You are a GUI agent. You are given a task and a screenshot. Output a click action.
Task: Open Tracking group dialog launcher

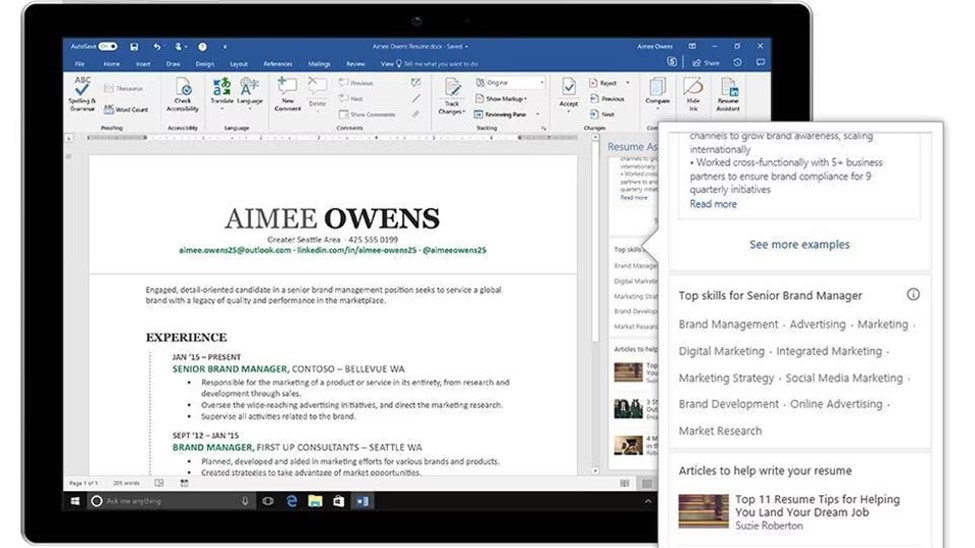pos(544,128)
